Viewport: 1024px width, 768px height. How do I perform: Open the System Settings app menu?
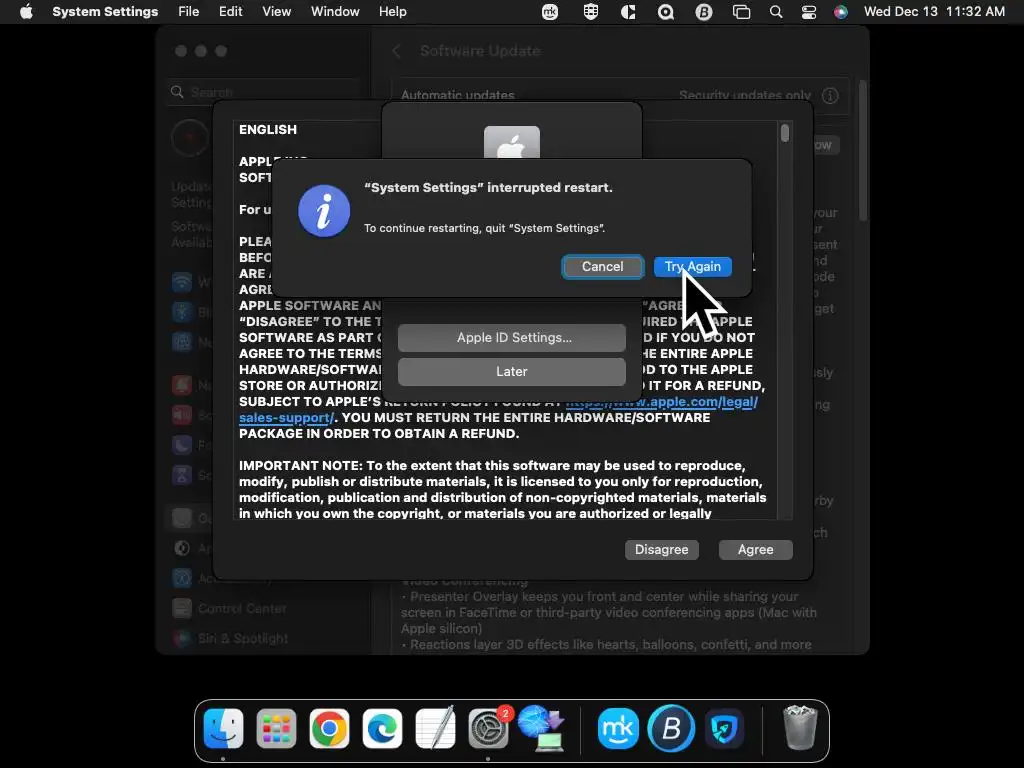[104, 12]
